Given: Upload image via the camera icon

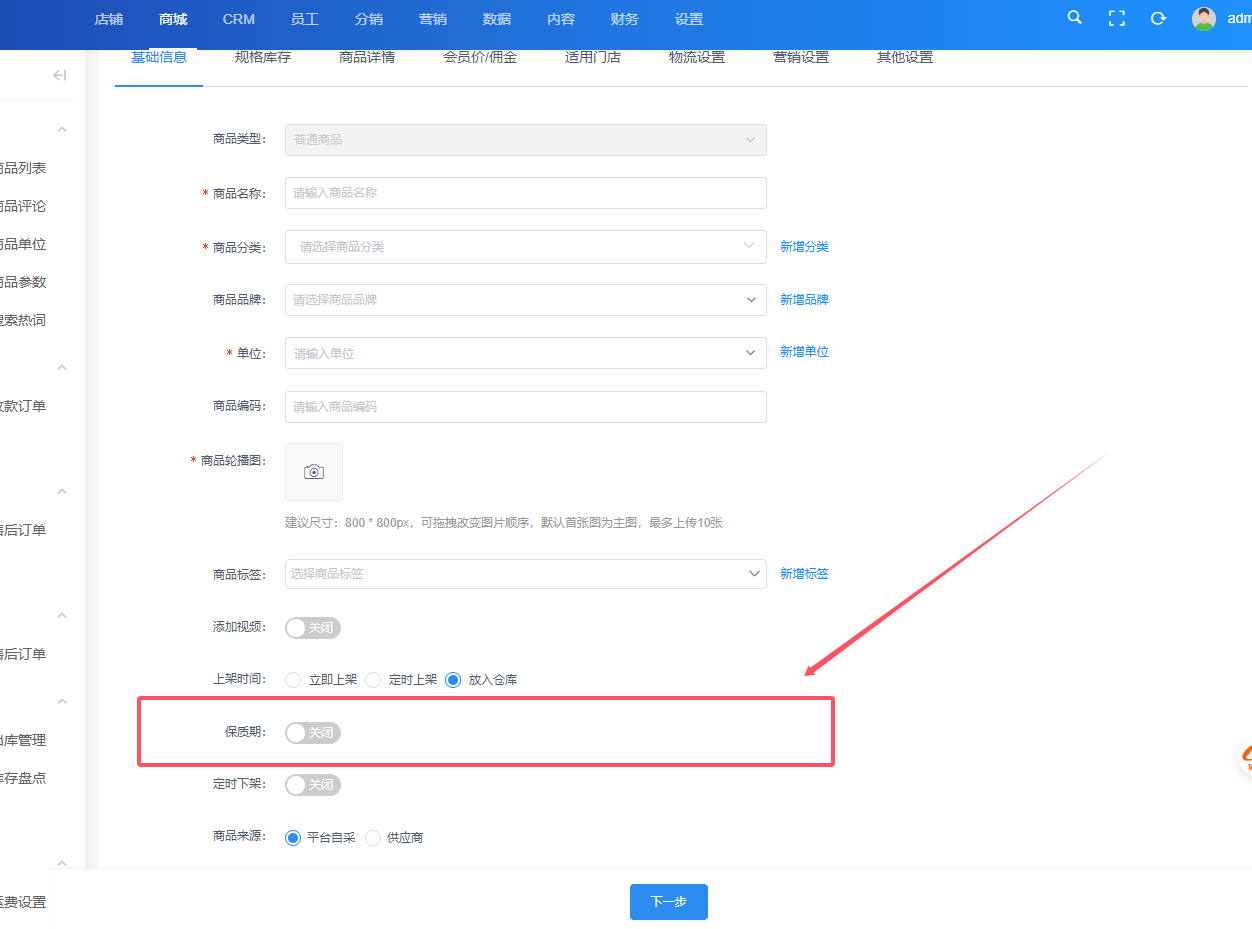Looking at the screenshot, I should click(x=314, y=472).
